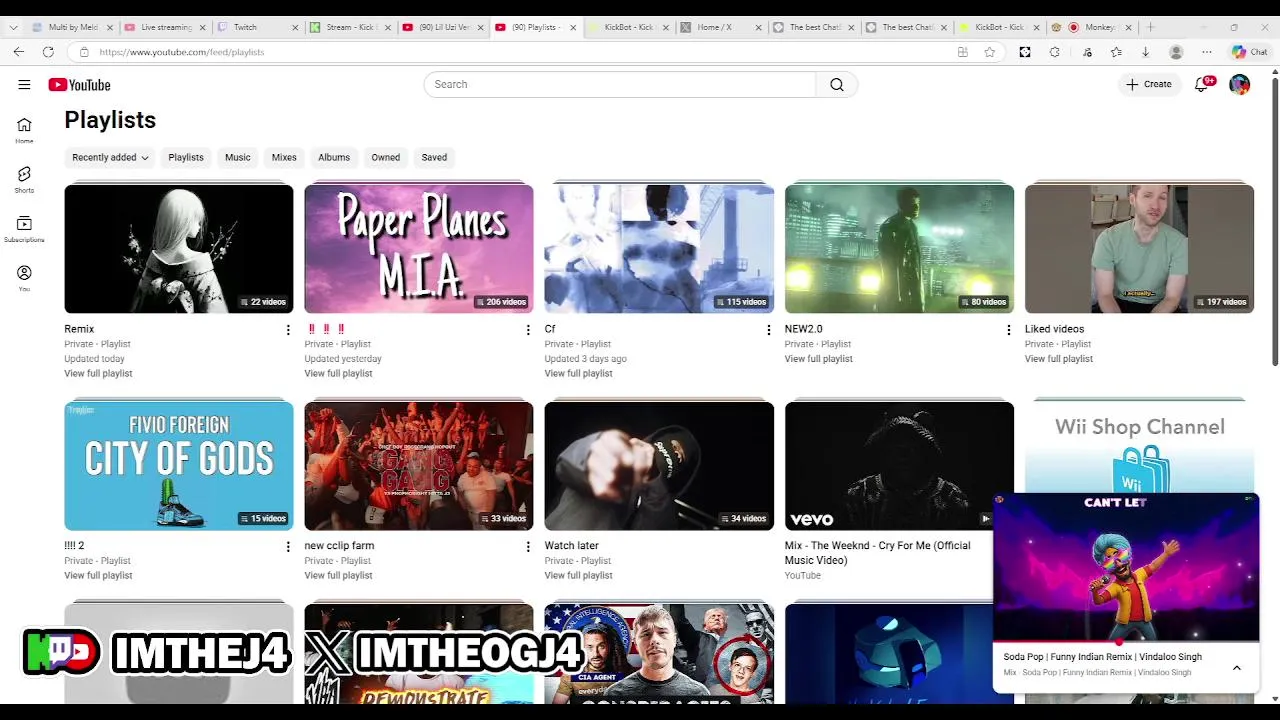Open the Soda Pop mini player video
This screenshot has height=720, width=1280.
1126,567
